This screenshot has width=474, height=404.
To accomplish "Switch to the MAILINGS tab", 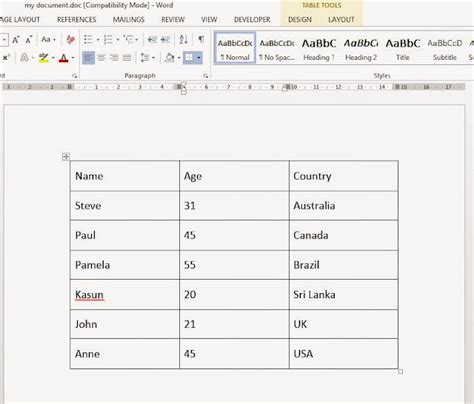I will (x=129, y=20).
